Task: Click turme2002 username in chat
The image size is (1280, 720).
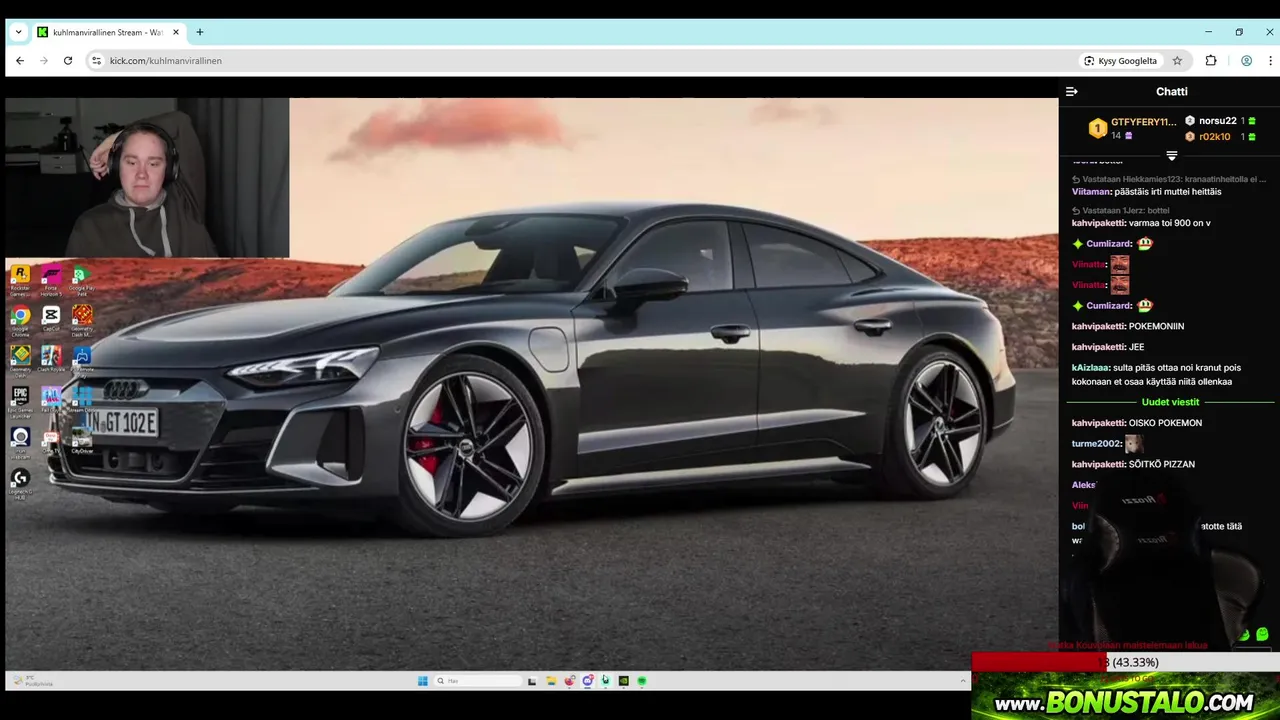Action: tap(1096, 444)
